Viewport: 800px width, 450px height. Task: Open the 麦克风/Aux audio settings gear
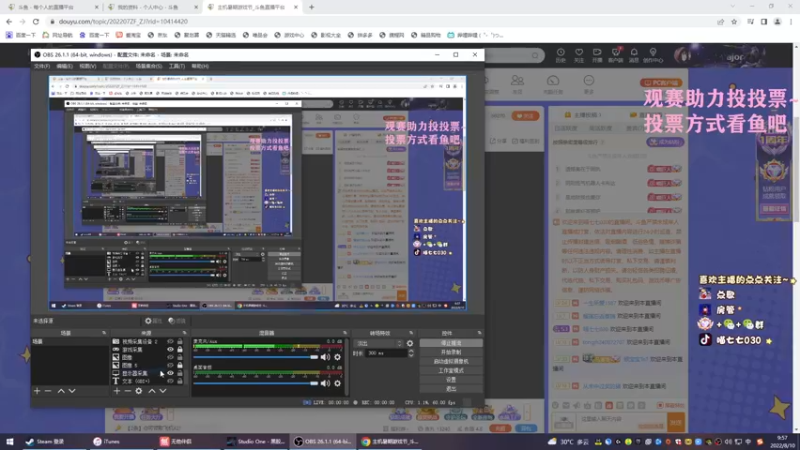coord(337,357)
